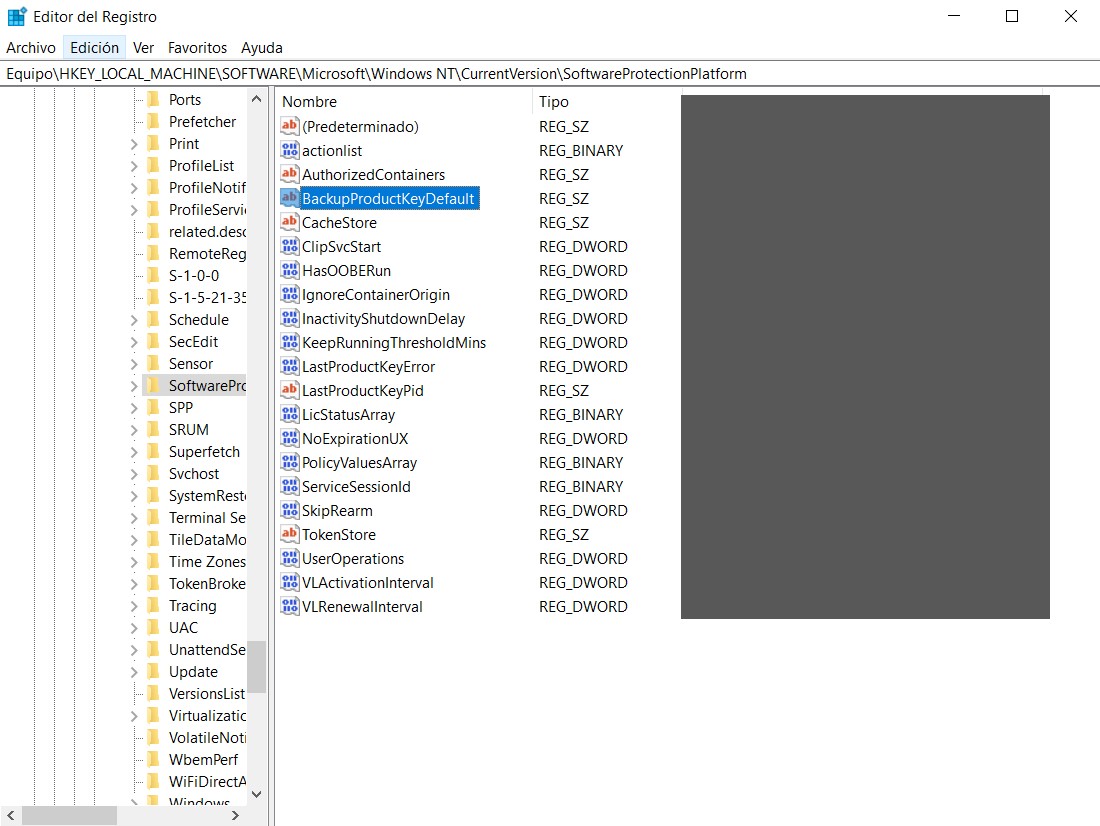Select the Prefetcher key in the tree
Screen dimensions: 1100x826
pos(202,121)
